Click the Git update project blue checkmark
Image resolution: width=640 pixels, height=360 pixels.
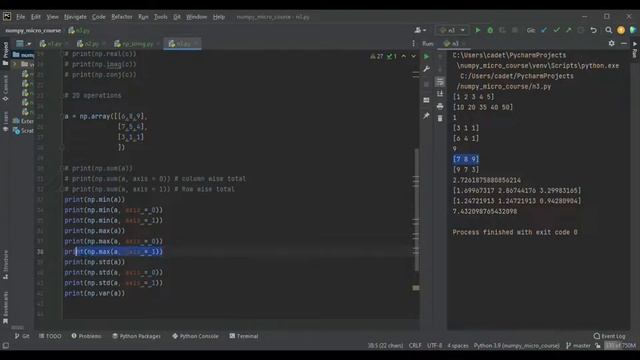click(544, 30)
